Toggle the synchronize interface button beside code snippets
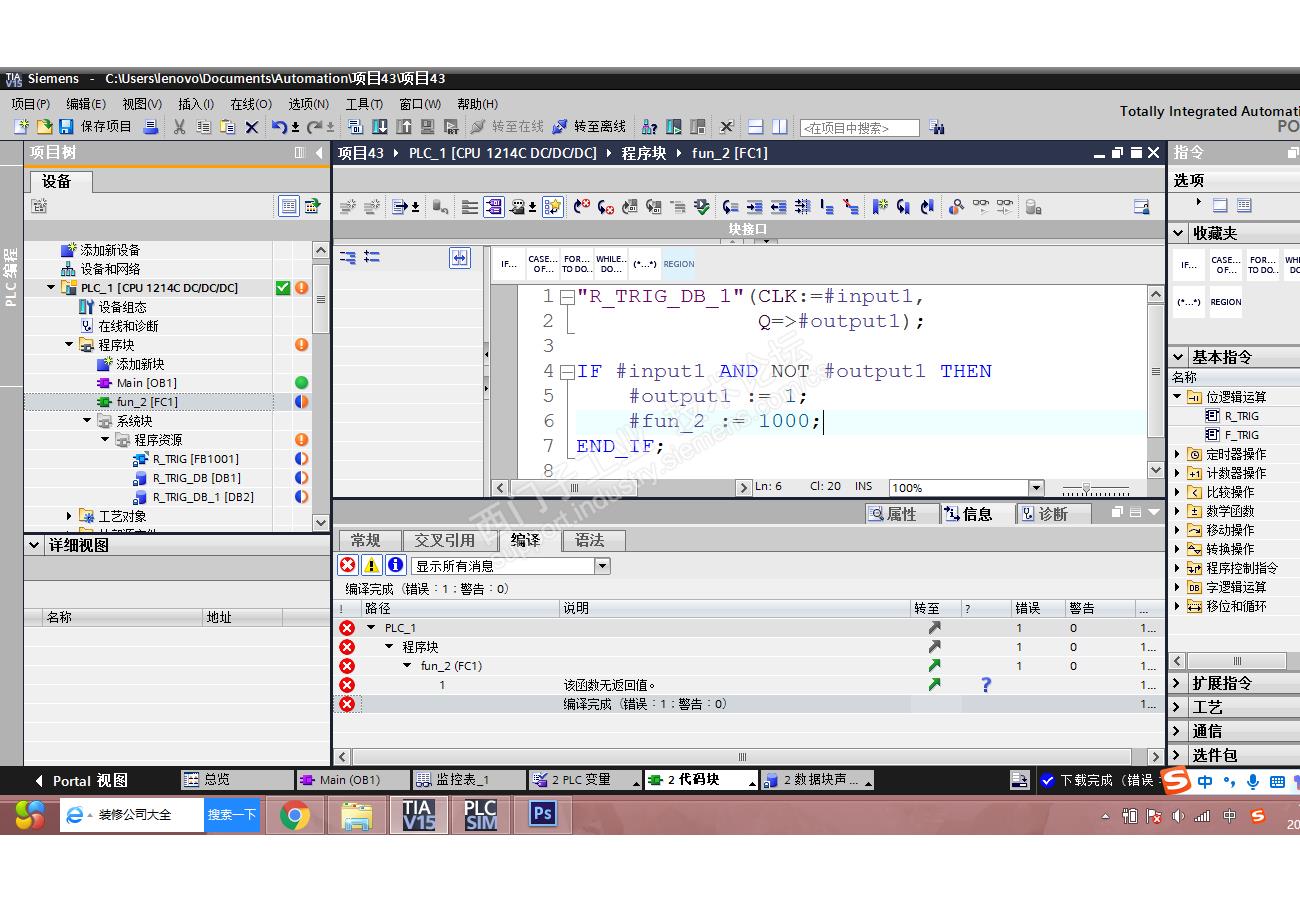Image resolution: width=1300 pixels, height=900 pixels. pos(459,258)
